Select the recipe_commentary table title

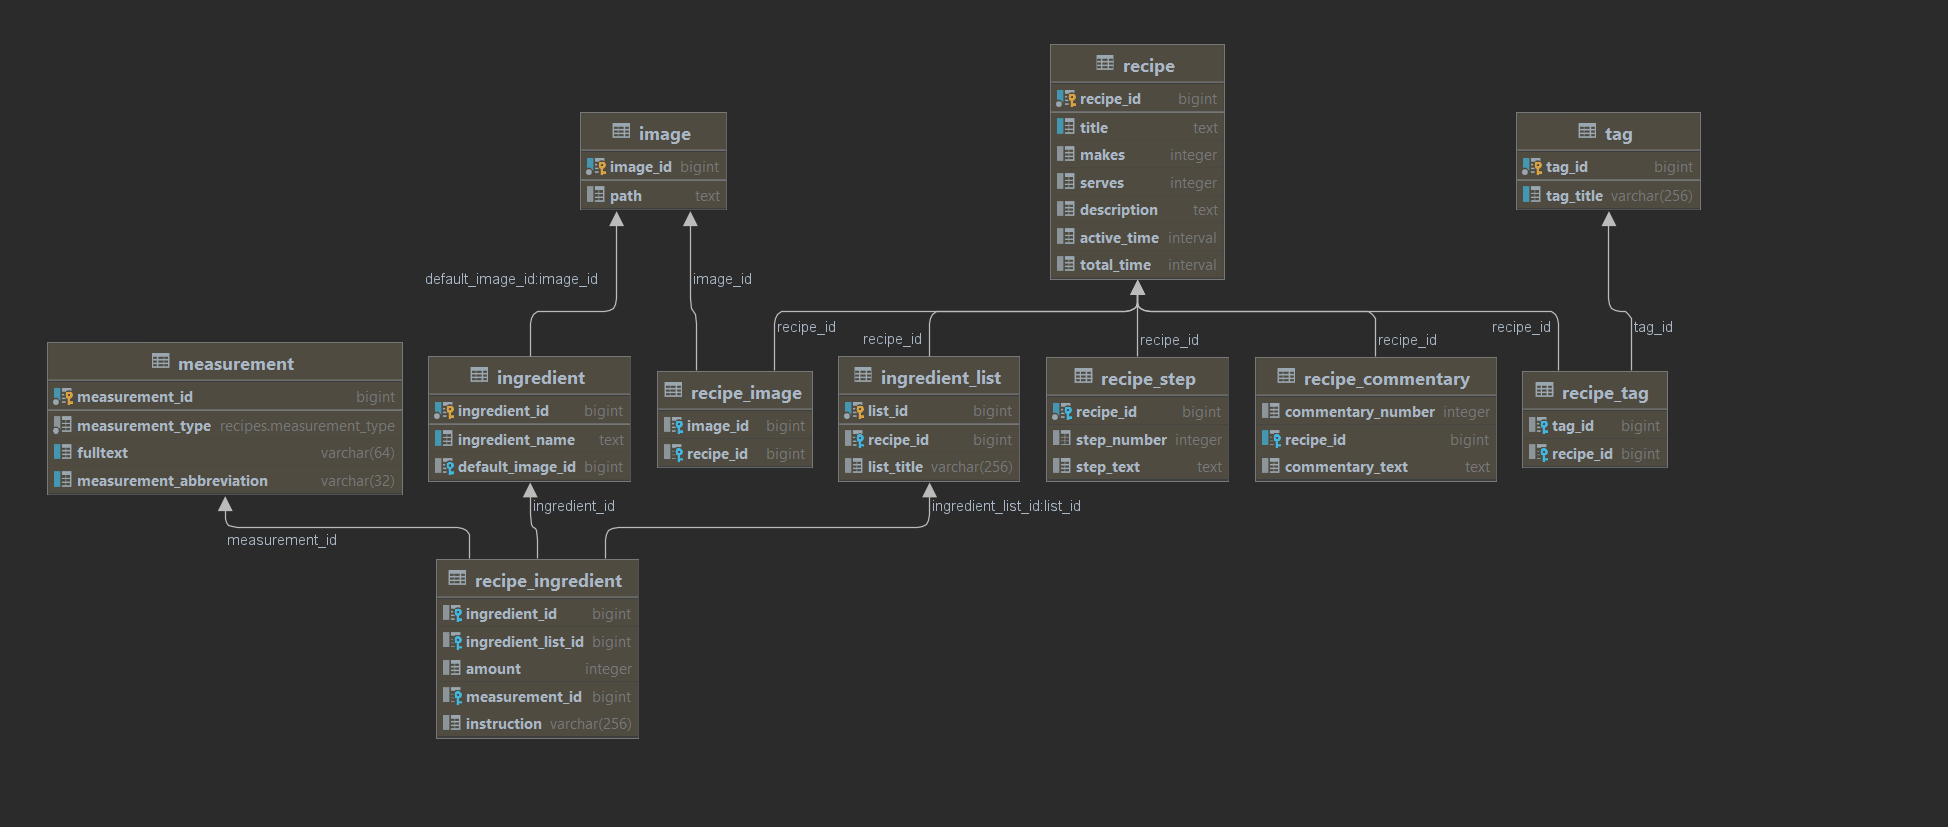tap(1386, 379)
